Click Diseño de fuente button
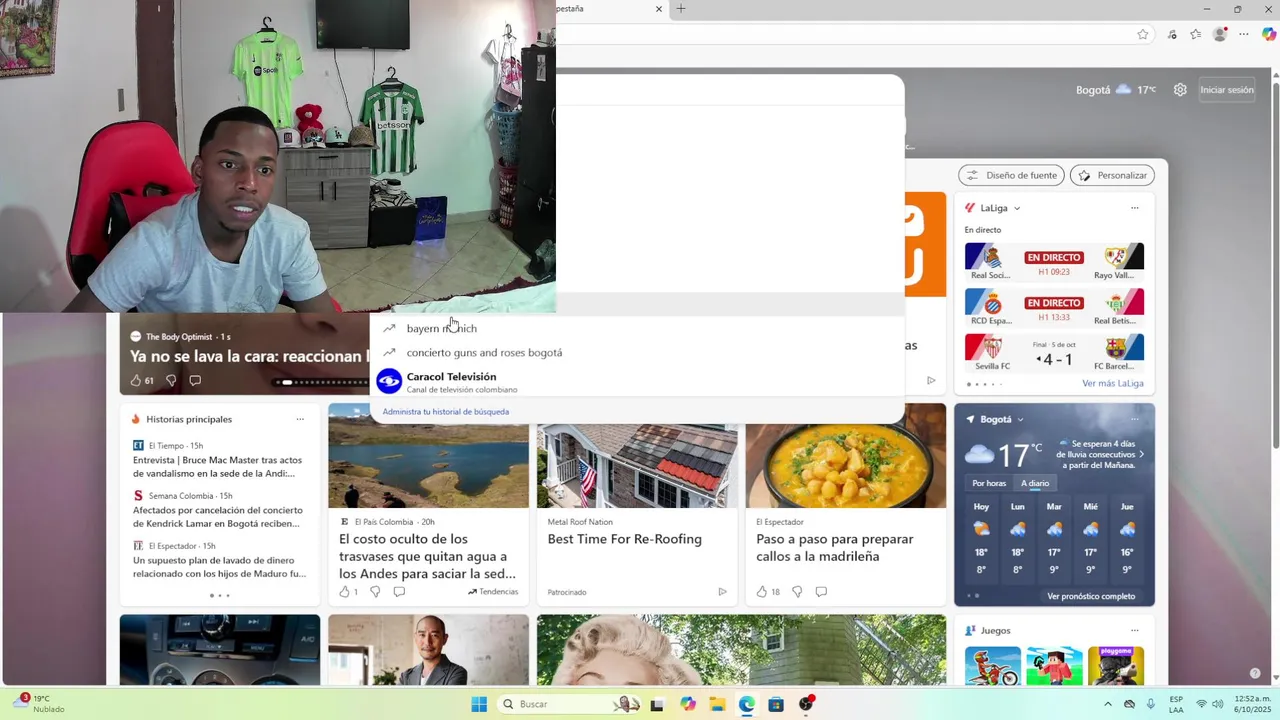 1012,175
